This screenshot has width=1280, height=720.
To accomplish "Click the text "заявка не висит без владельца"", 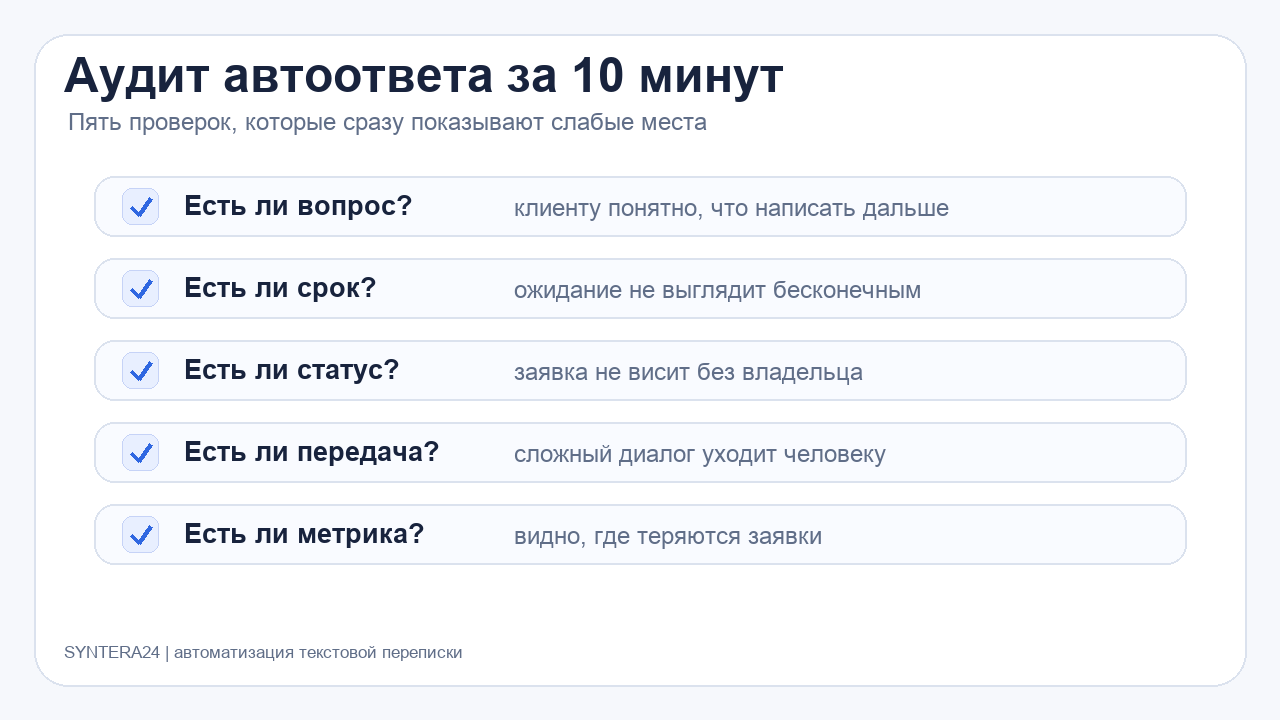I will pyautogui.click(x=688, y=373).
